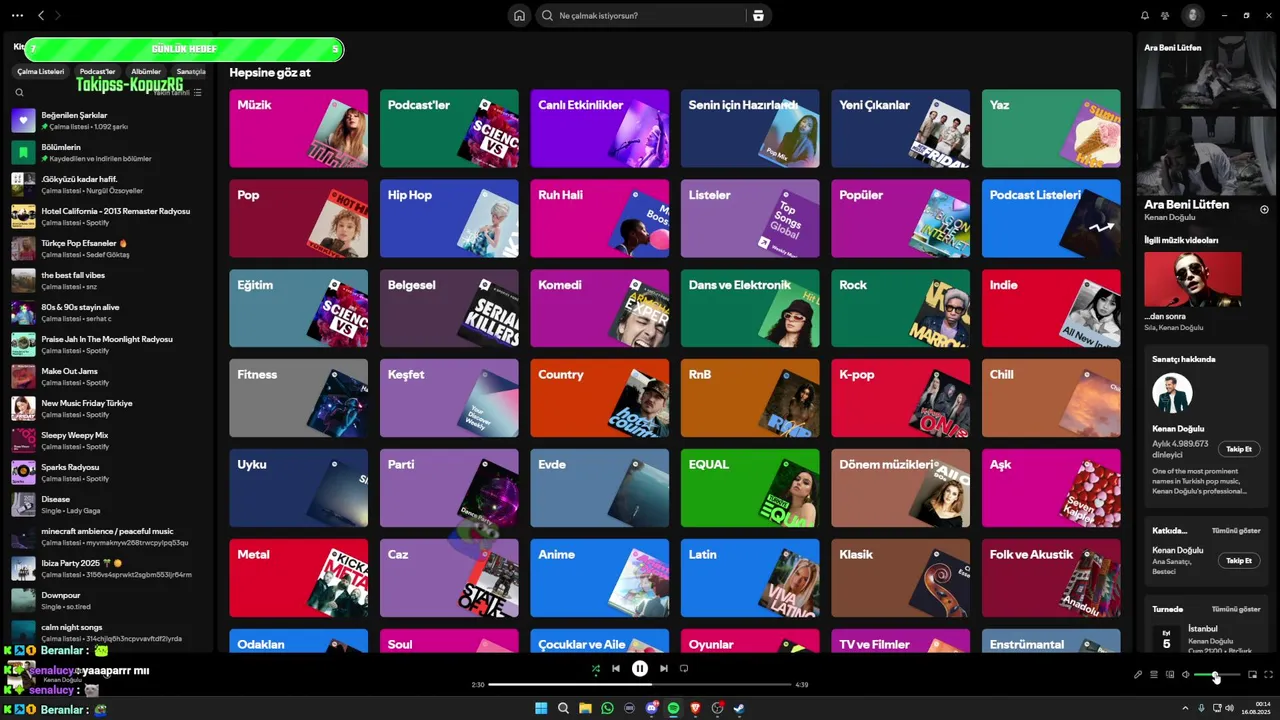Pause the current song
1280x720 pixels.
(640, 669)
